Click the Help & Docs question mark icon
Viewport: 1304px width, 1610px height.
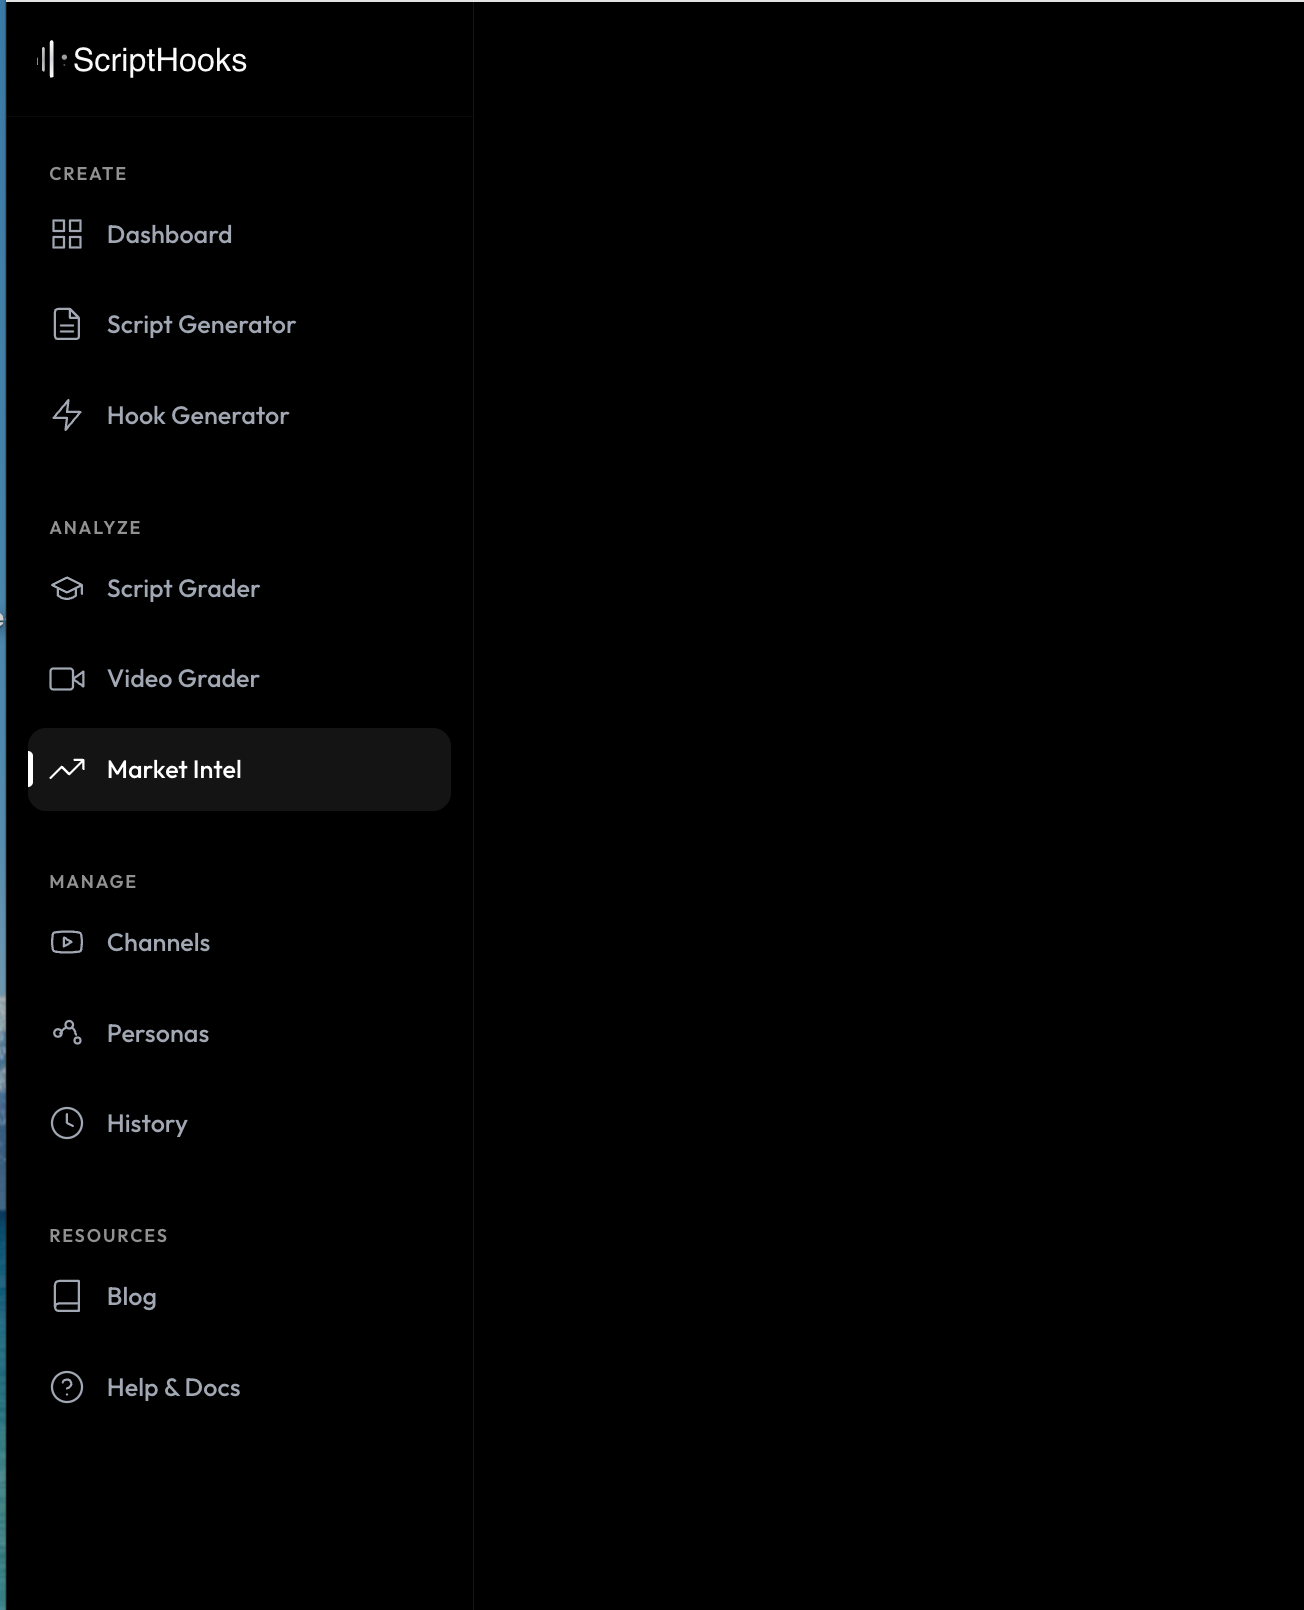(x=67, y=1387)
